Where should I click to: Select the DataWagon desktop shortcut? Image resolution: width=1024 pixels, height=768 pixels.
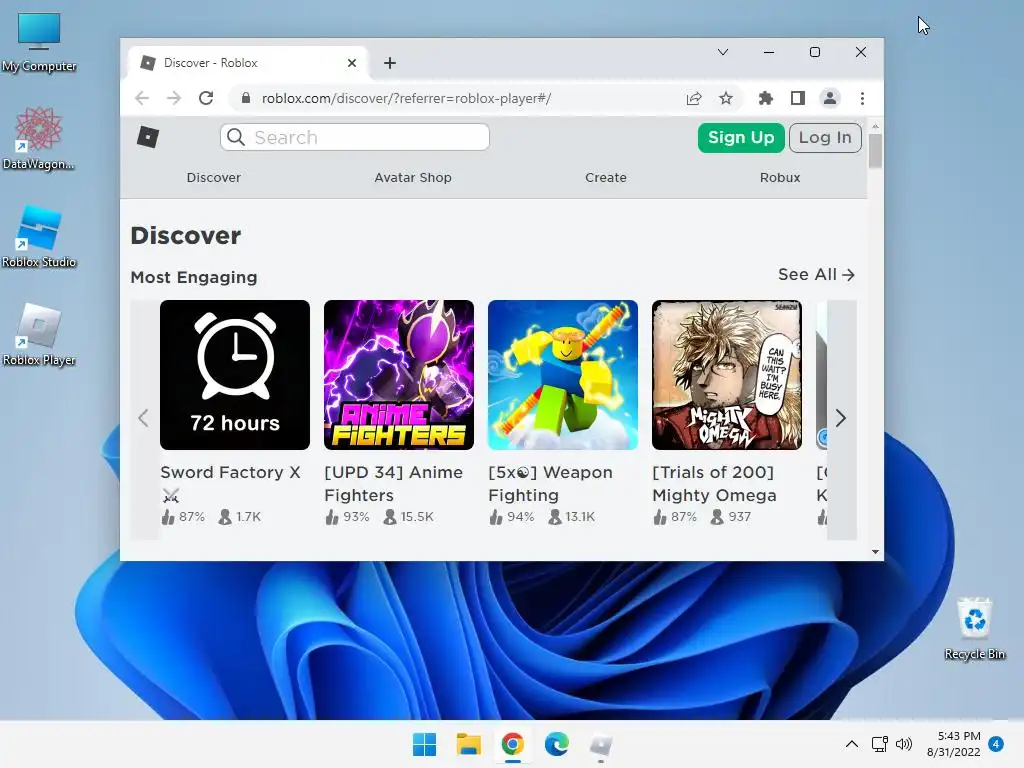coord(39,138)
